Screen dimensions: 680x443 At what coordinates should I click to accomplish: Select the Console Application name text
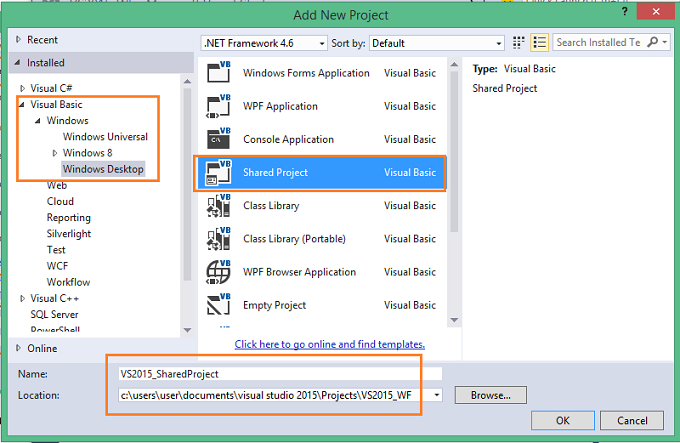[x=288, y=140]
